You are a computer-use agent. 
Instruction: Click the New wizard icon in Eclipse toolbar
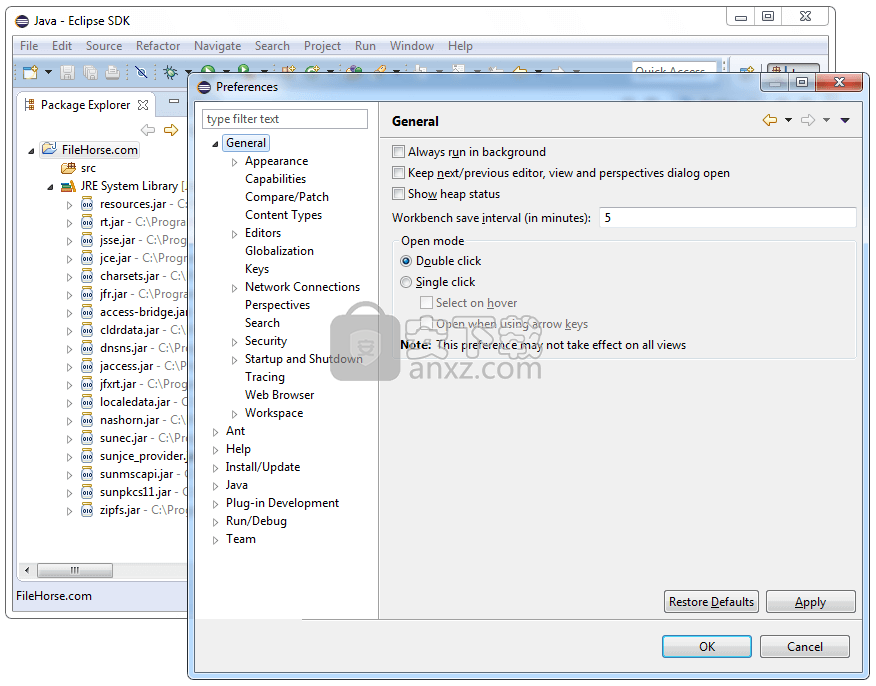[30, 72]
